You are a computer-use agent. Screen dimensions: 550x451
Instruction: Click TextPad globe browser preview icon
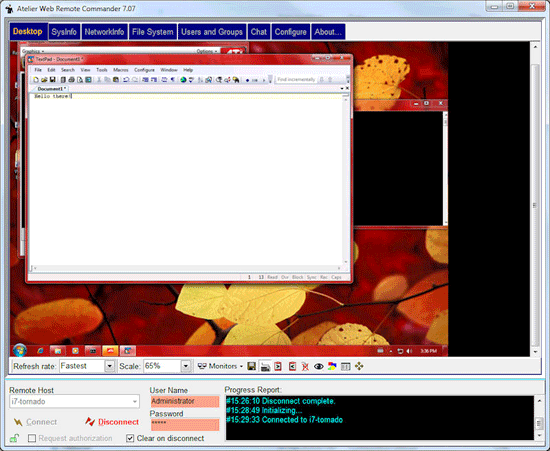[183, 80]
